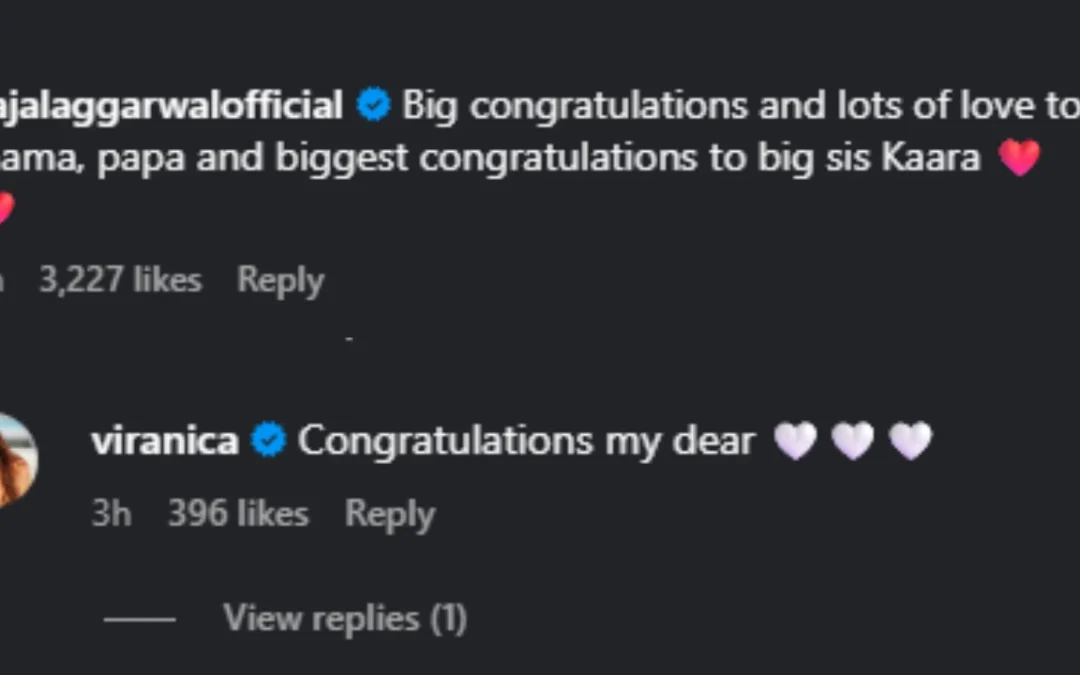Click the verified badge beside viranica
1080x675 pixels.
click(267, 437)
